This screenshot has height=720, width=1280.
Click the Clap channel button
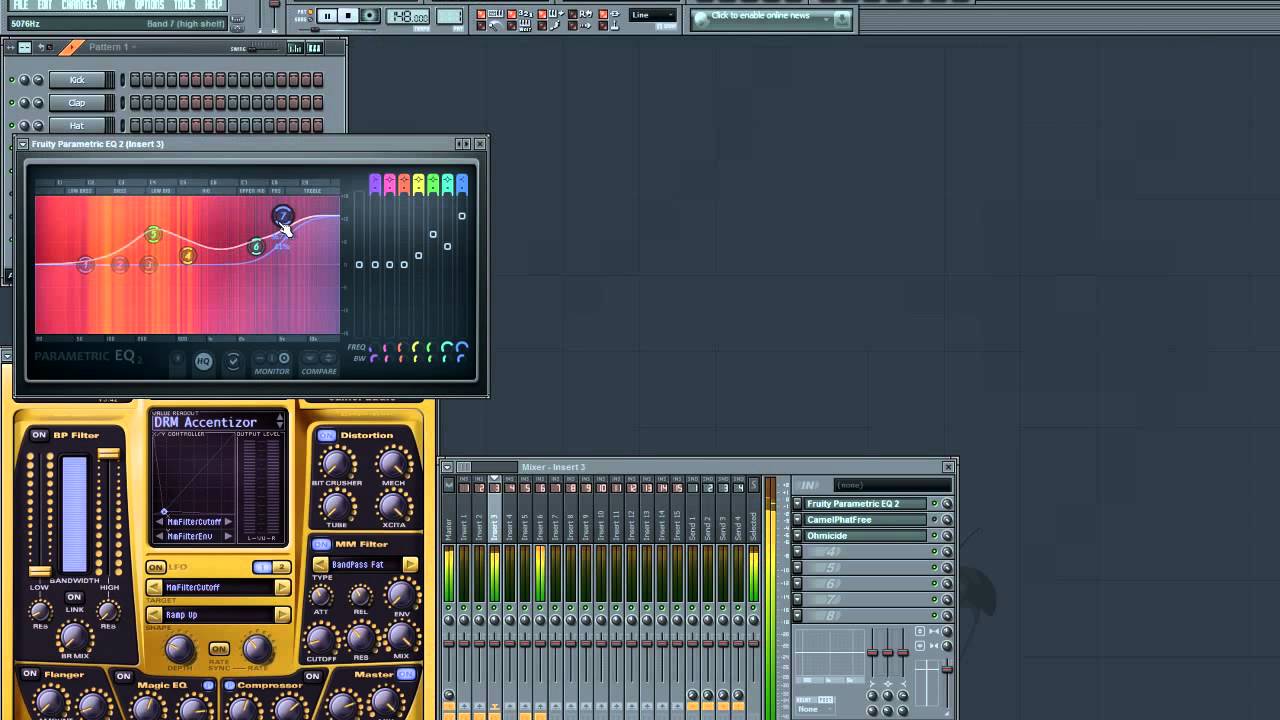(x=77, y=103)
